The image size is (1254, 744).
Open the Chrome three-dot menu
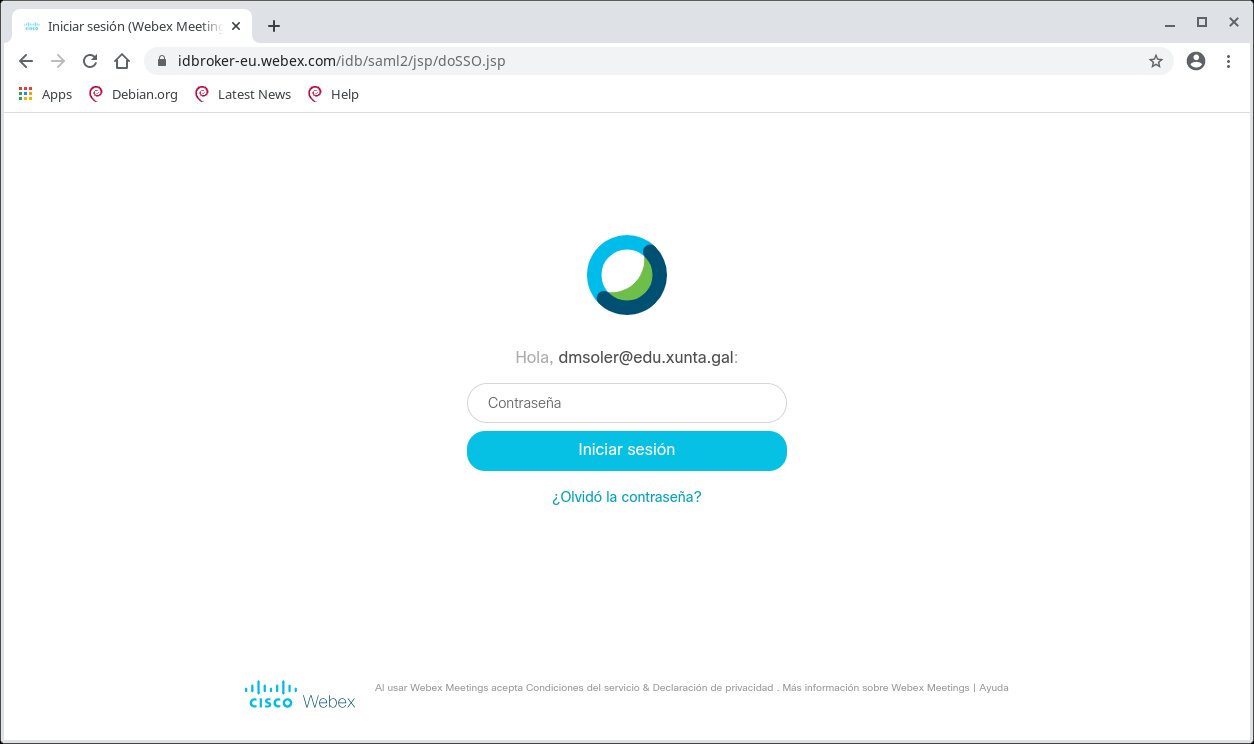coord(1229,61)
